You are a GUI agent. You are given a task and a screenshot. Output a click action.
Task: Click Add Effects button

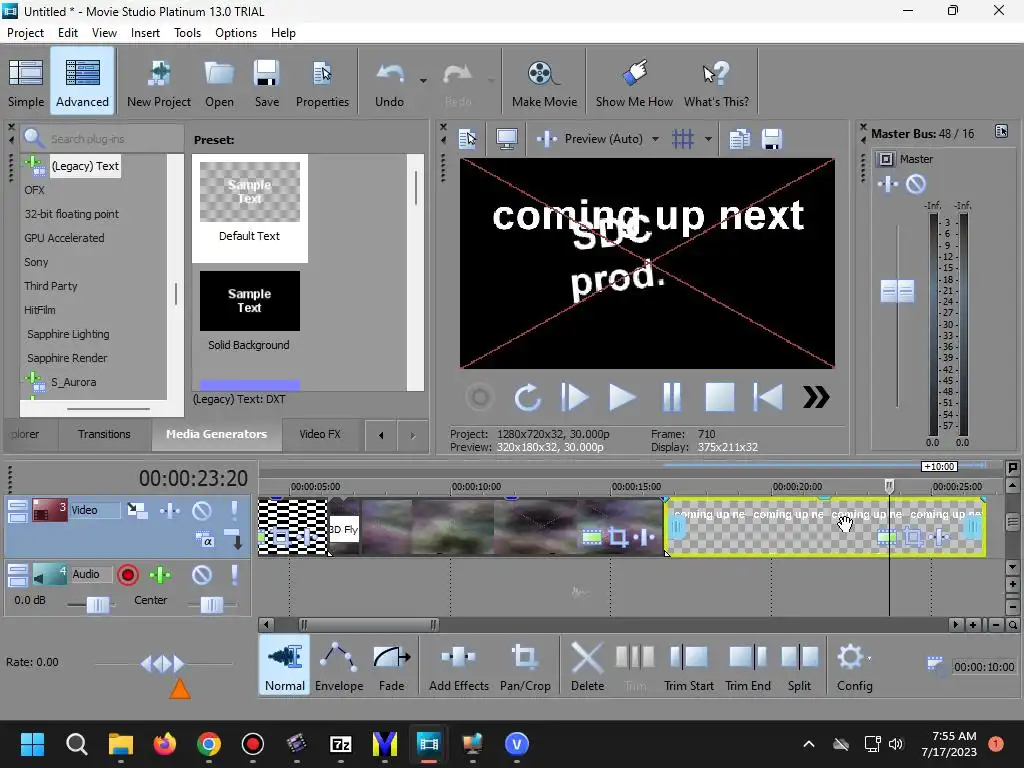pyautogui.click(x=458, y=666)
